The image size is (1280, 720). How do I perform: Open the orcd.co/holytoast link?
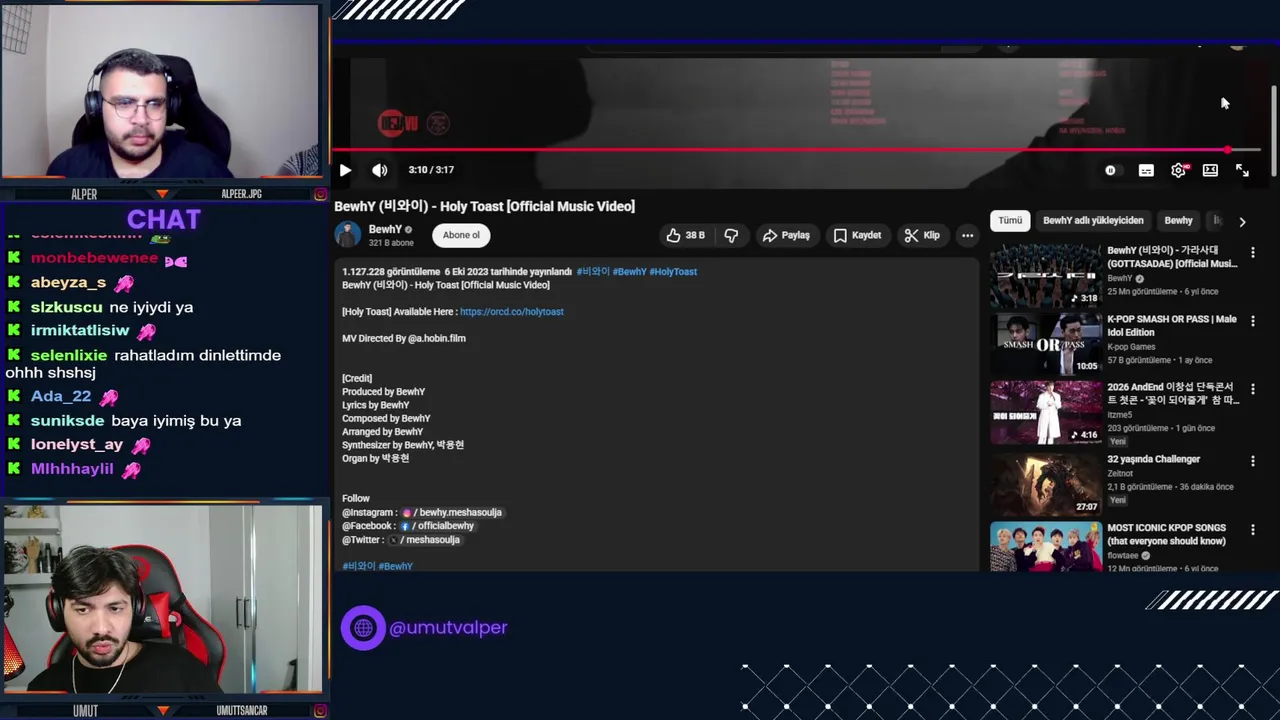(x=511, y=312)
